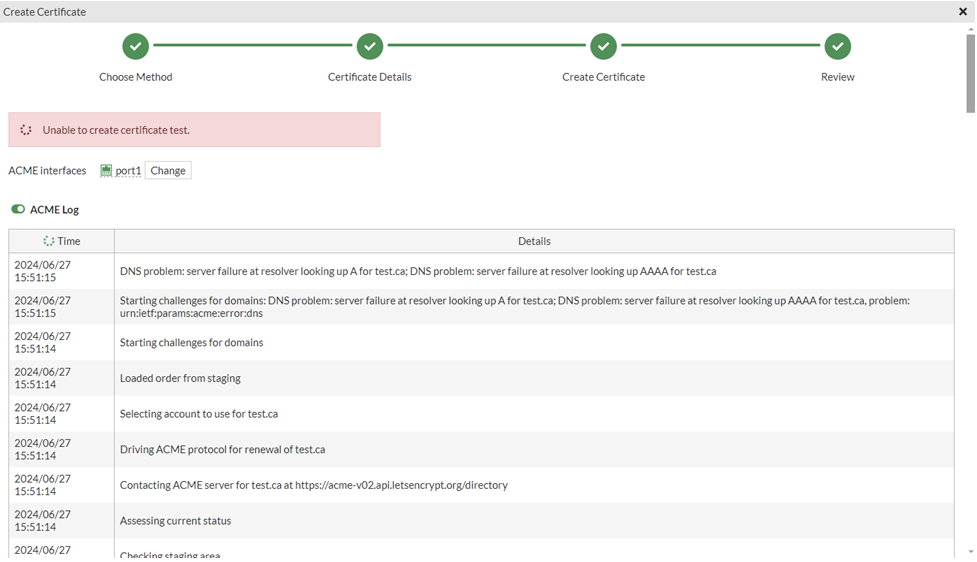The height and width of the screenshot is (562, 977).
Task: Click the 'Choose Method' step label
Action: tap(135, 77)
